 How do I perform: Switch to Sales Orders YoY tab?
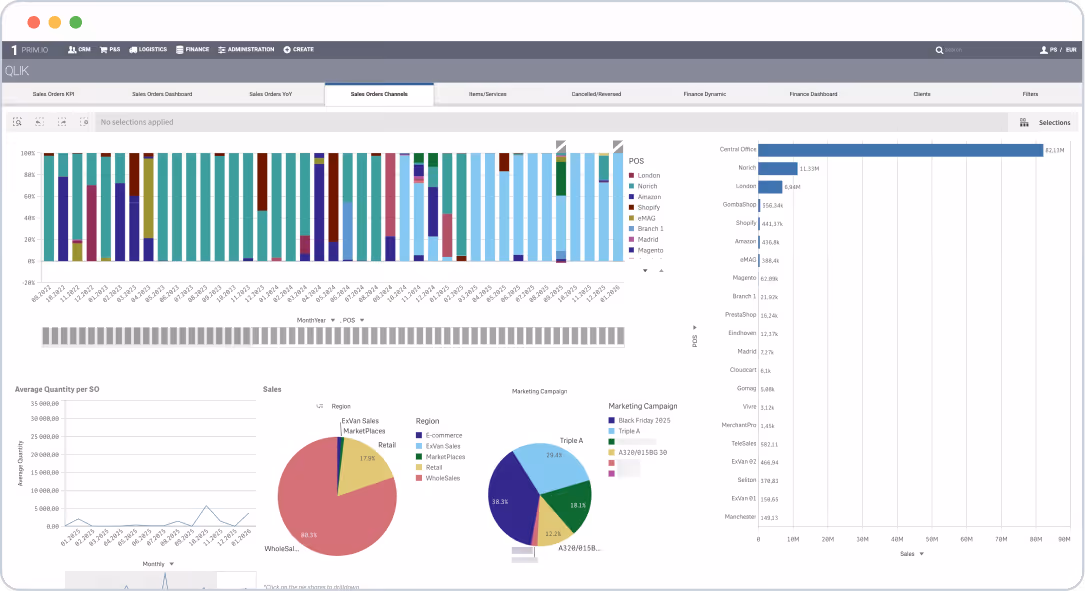pos(271,94)
